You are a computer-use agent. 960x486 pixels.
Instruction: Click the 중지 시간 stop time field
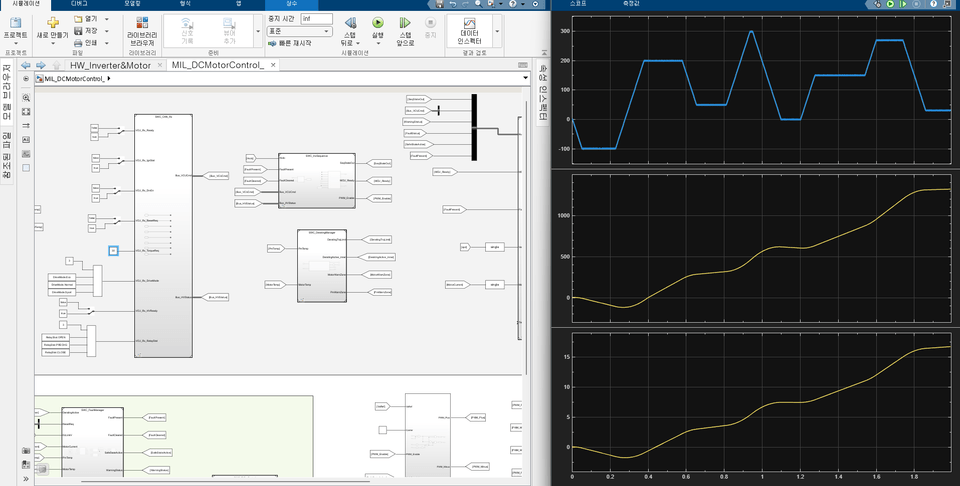tap(317, 19)
